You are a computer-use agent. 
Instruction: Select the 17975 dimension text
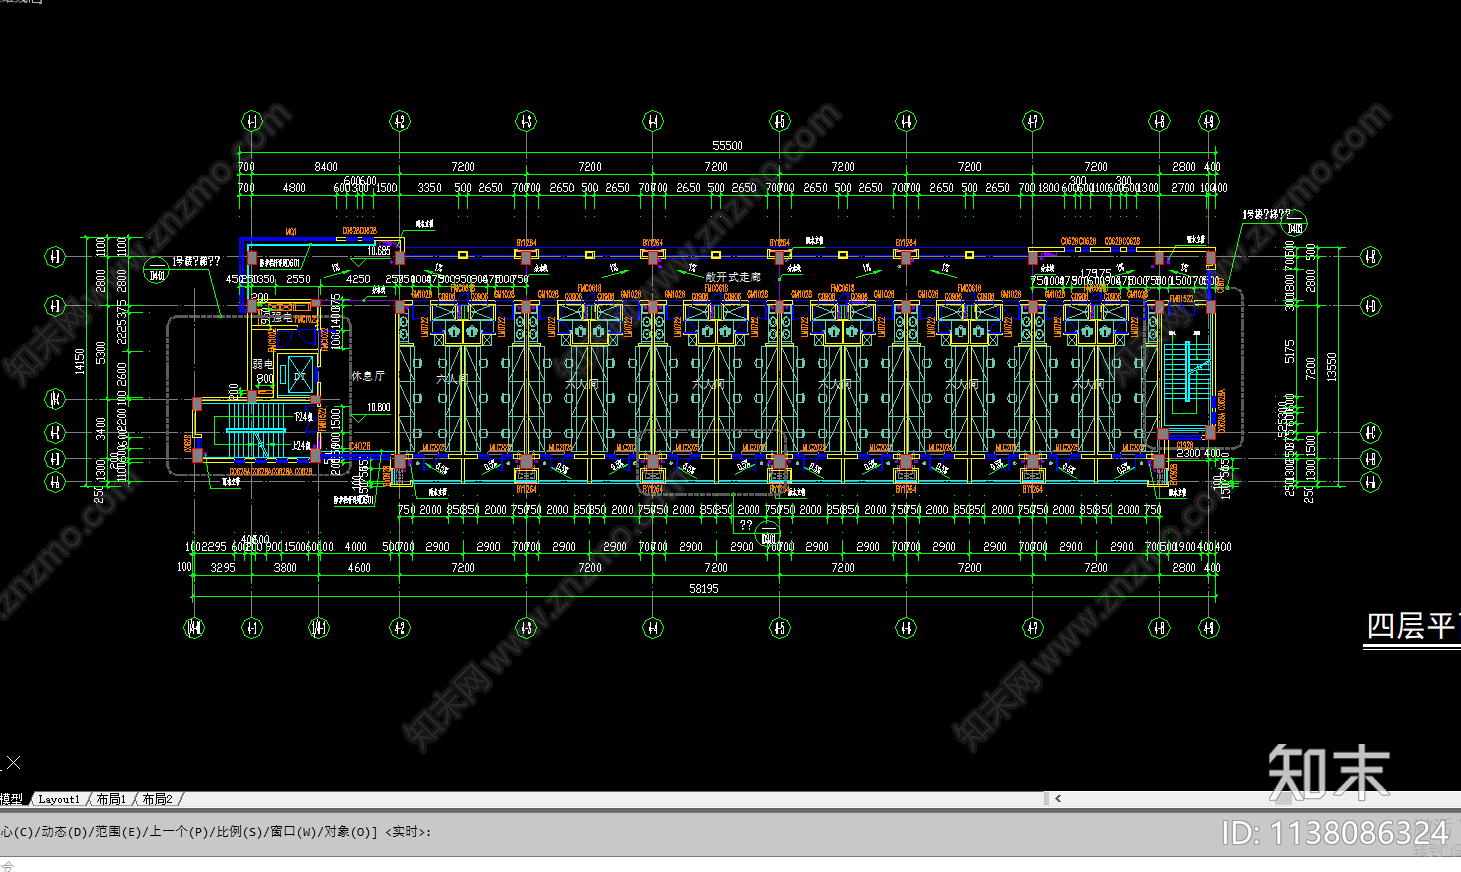pyautogui.click(x=1095, y=272)
